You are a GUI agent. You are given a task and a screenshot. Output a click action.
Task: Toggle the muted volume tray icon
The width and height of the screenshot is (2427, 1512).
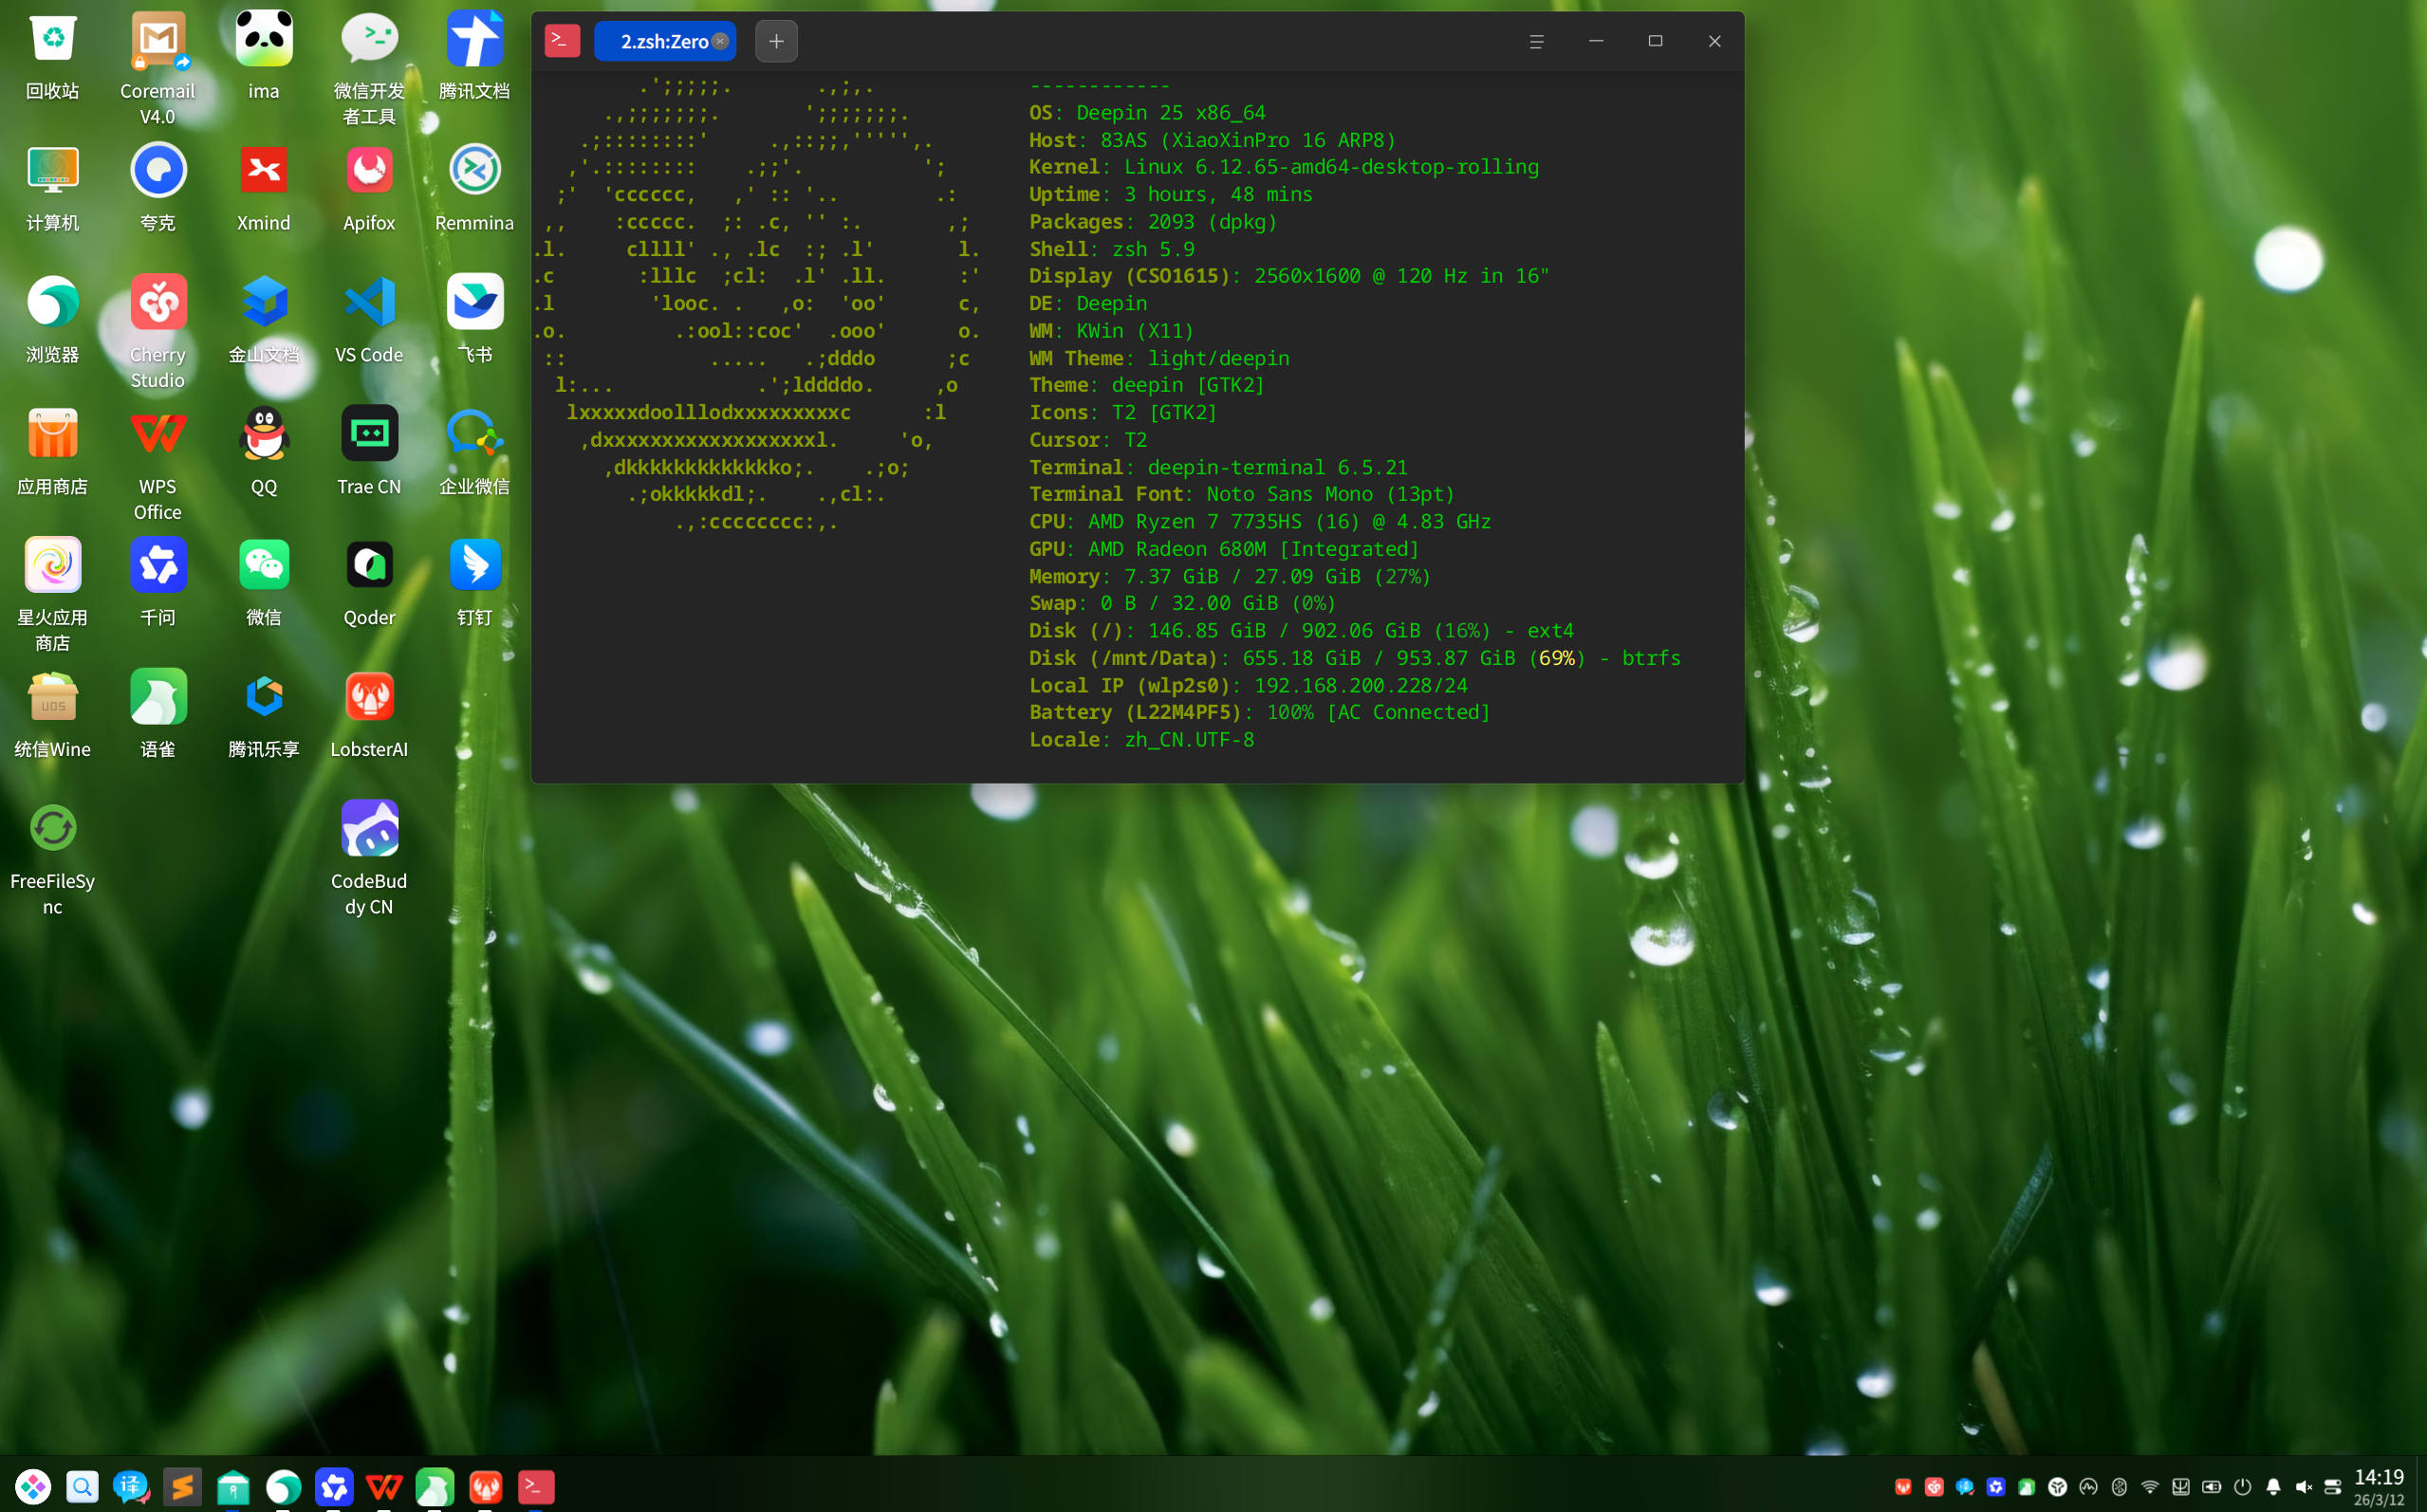(x=2303, y=1486)
